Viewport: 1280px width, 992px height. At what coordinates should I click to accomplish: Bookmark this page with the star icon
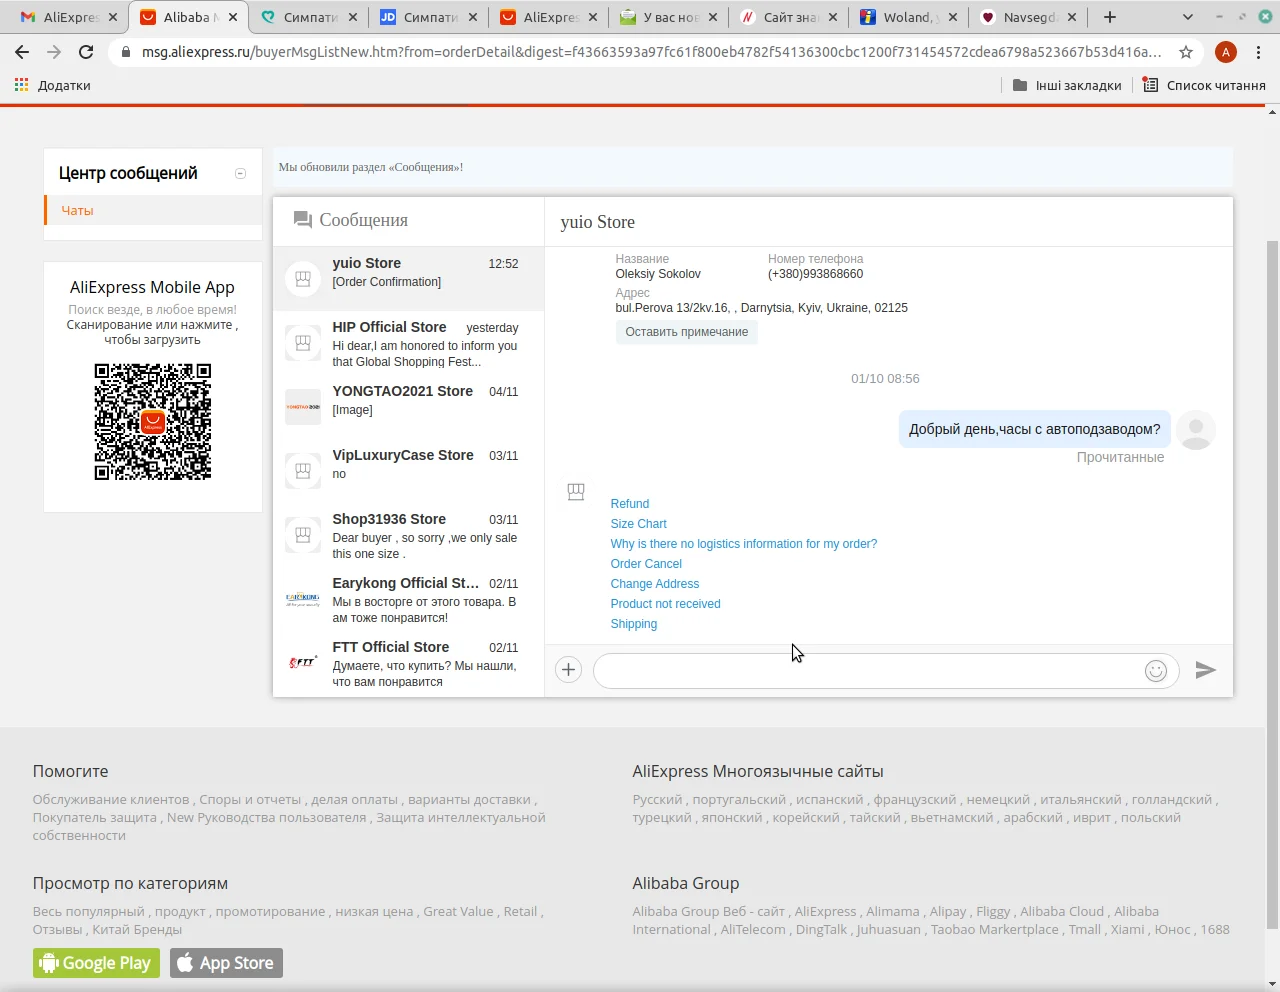pos(1186,52)
